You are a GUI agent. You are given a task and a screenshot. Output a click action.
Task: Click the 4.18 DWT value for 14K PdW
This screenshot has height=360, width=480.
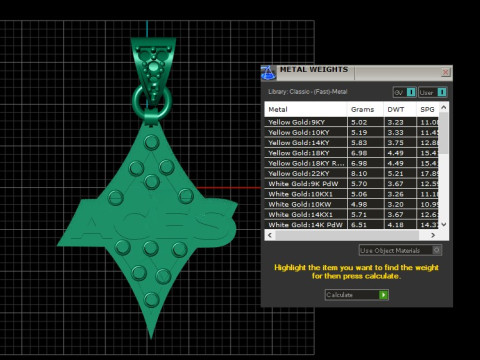click(x=395, y=225)
